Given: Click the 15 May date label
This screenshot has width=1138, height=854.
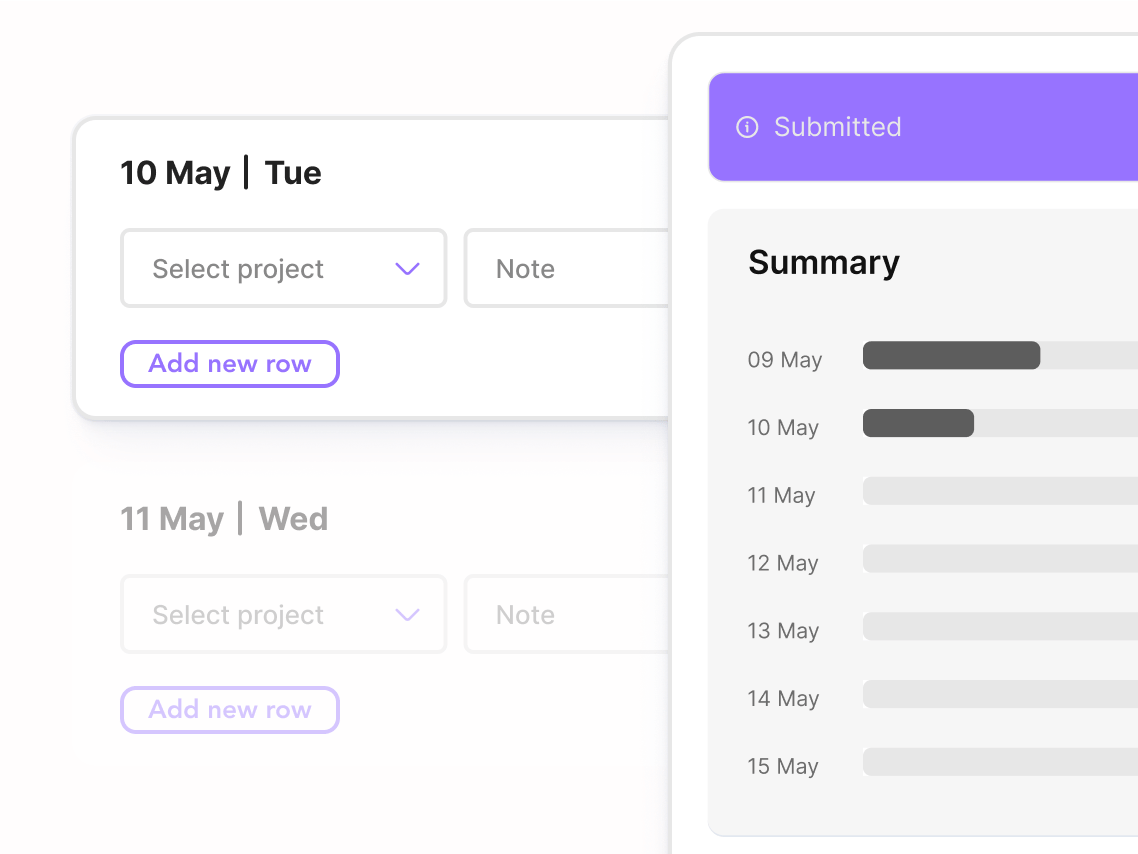Looking at the screenshot, I should [782, 766].
